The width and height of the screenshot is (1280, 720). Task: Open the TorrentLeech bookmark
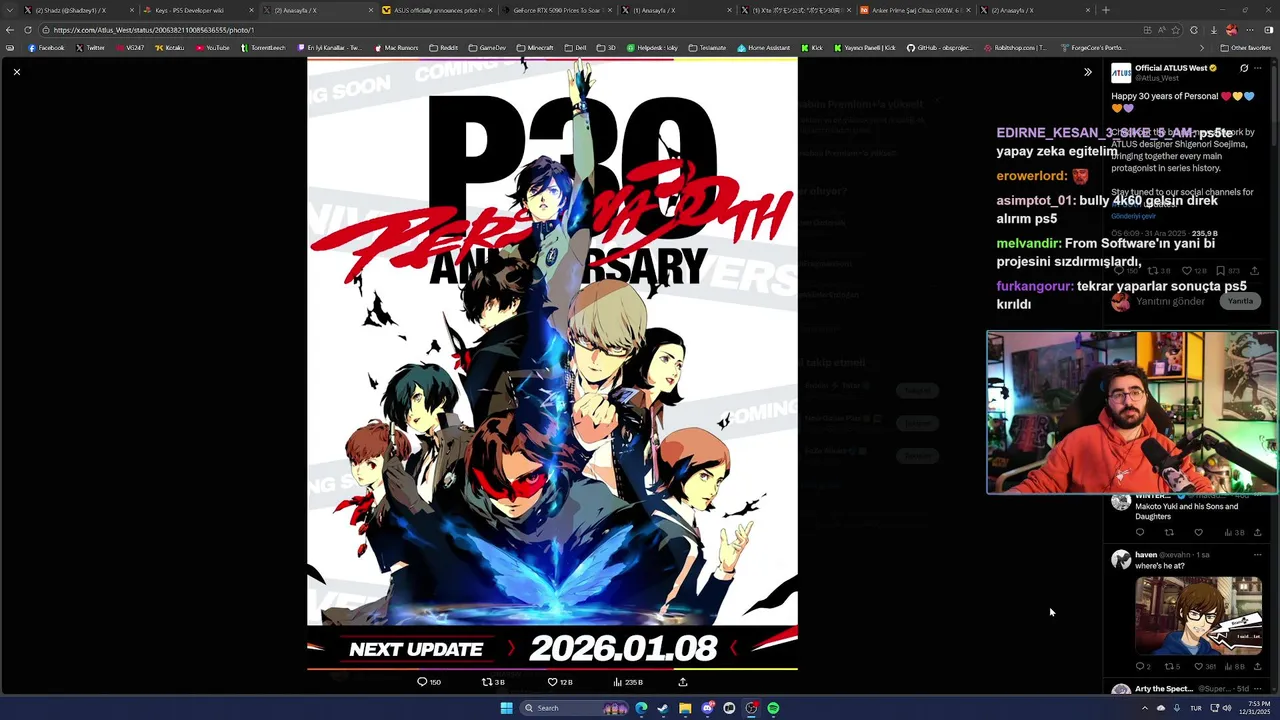[263, 47]
